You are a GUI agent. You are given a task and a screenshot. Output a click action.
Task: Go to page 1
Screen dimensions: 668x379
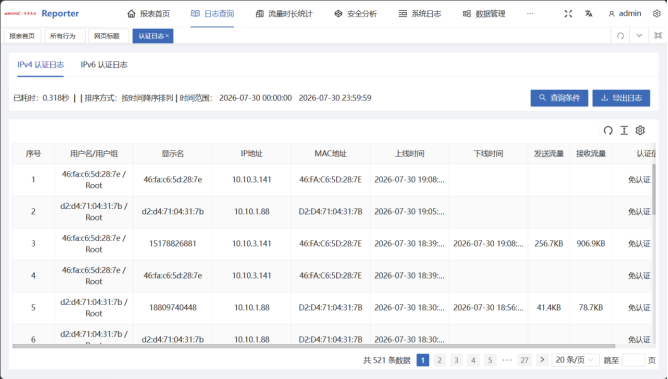pos(423,360)
